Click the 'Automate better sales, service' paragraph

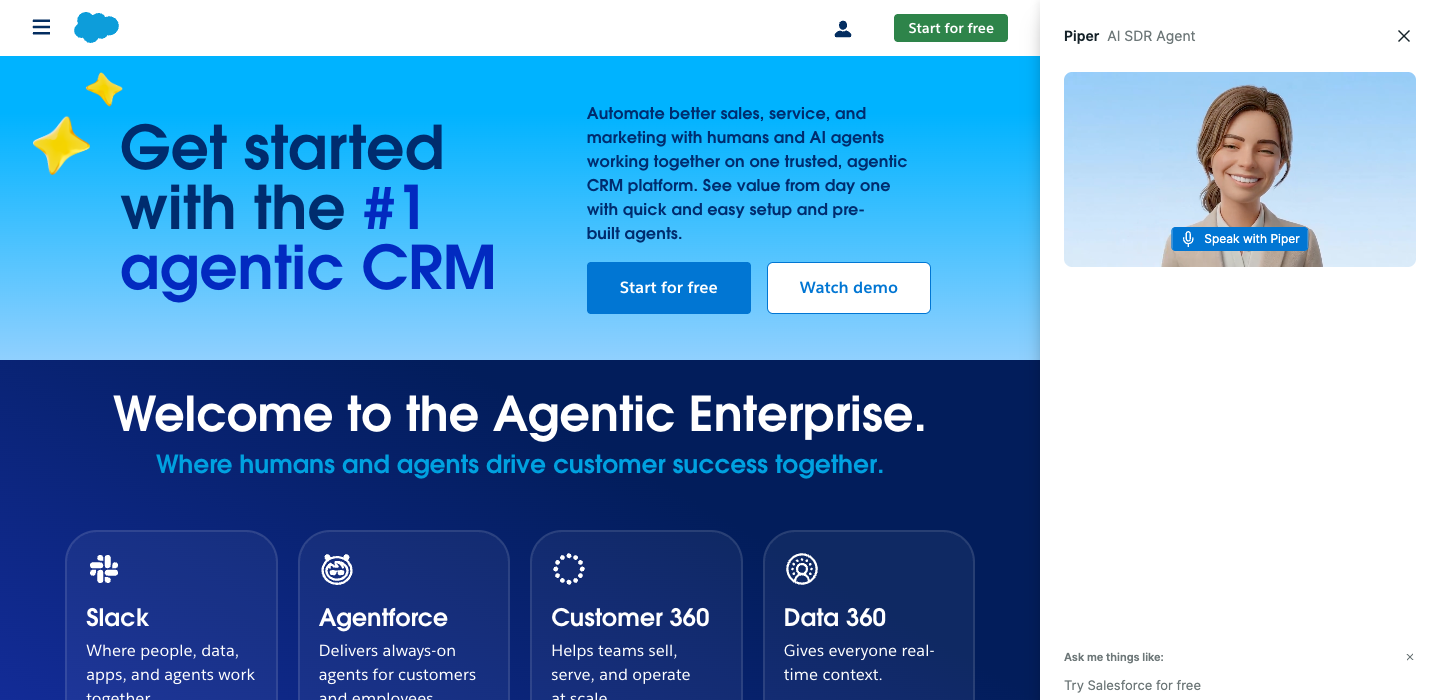pos(747,174)
